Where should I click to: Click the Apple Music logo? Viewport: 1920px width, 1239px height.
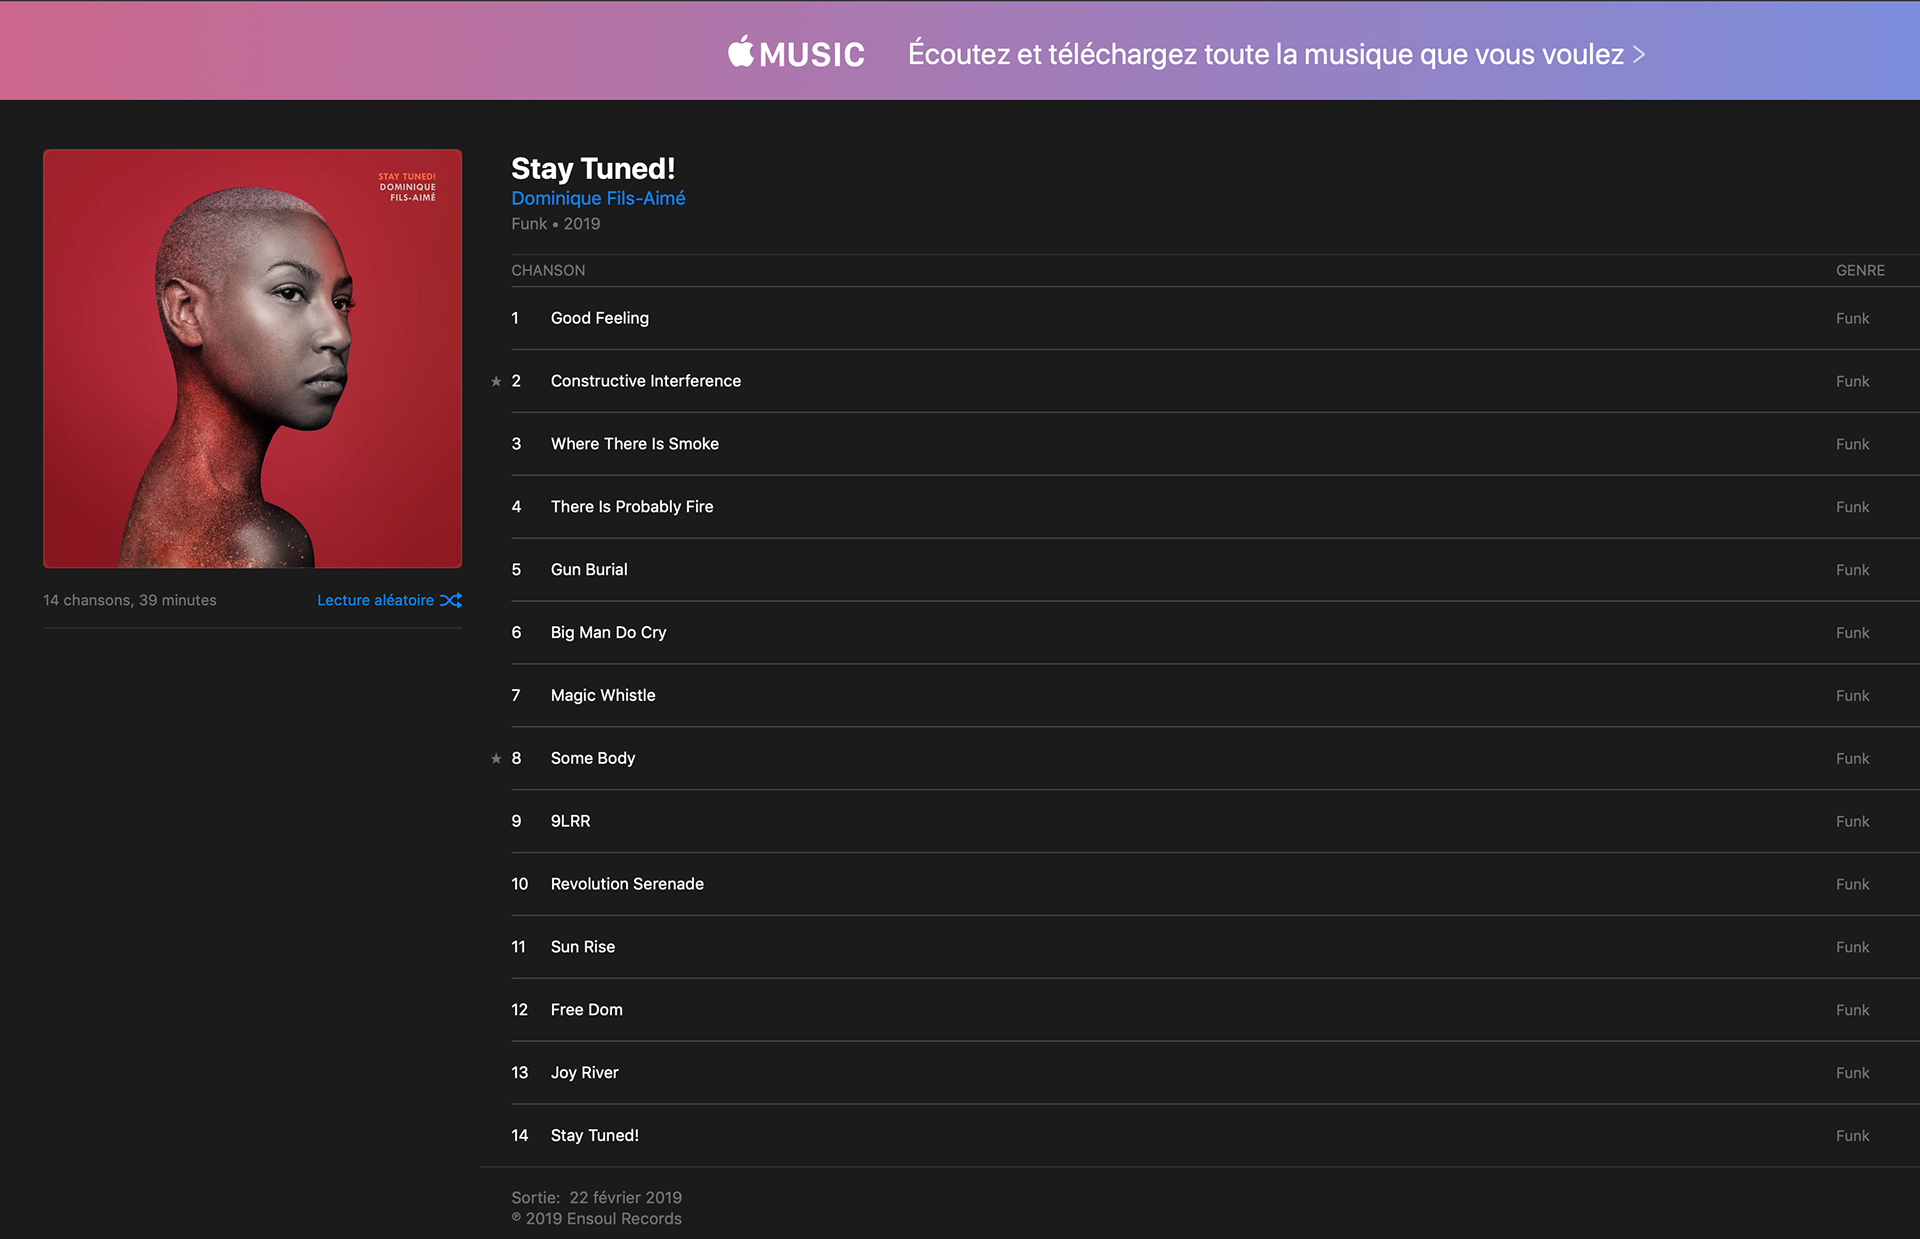tap(796, 53)
